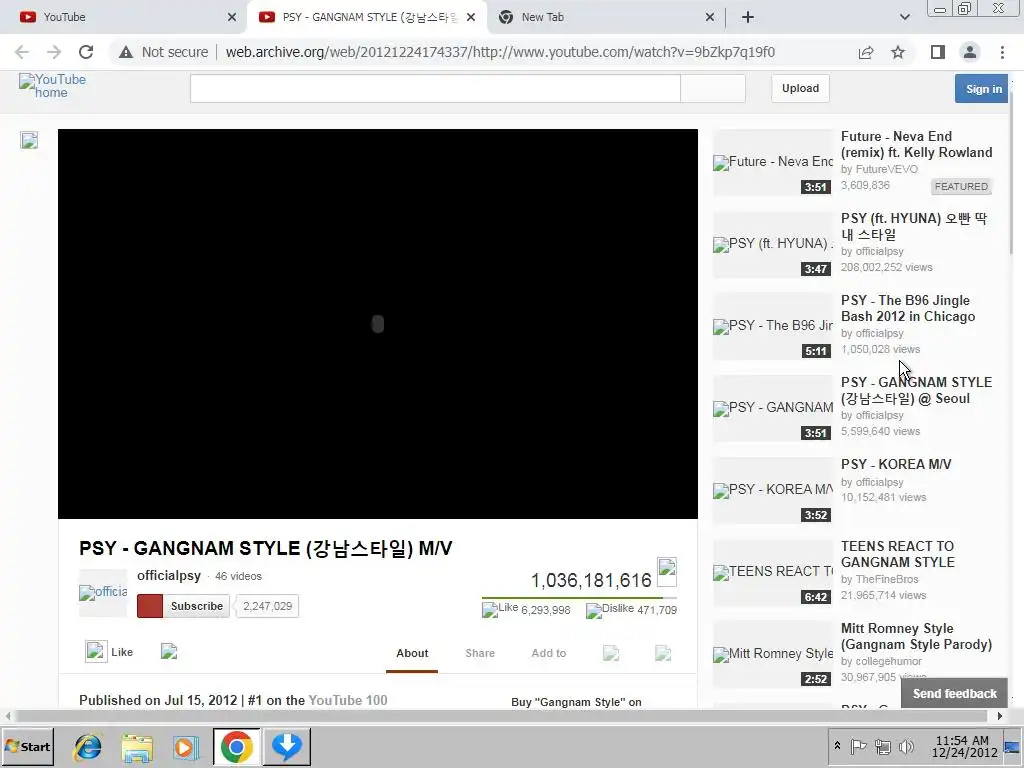1024x768 pixels.
Task: Click the guide icon left of video
Action: tap(29, 140)
